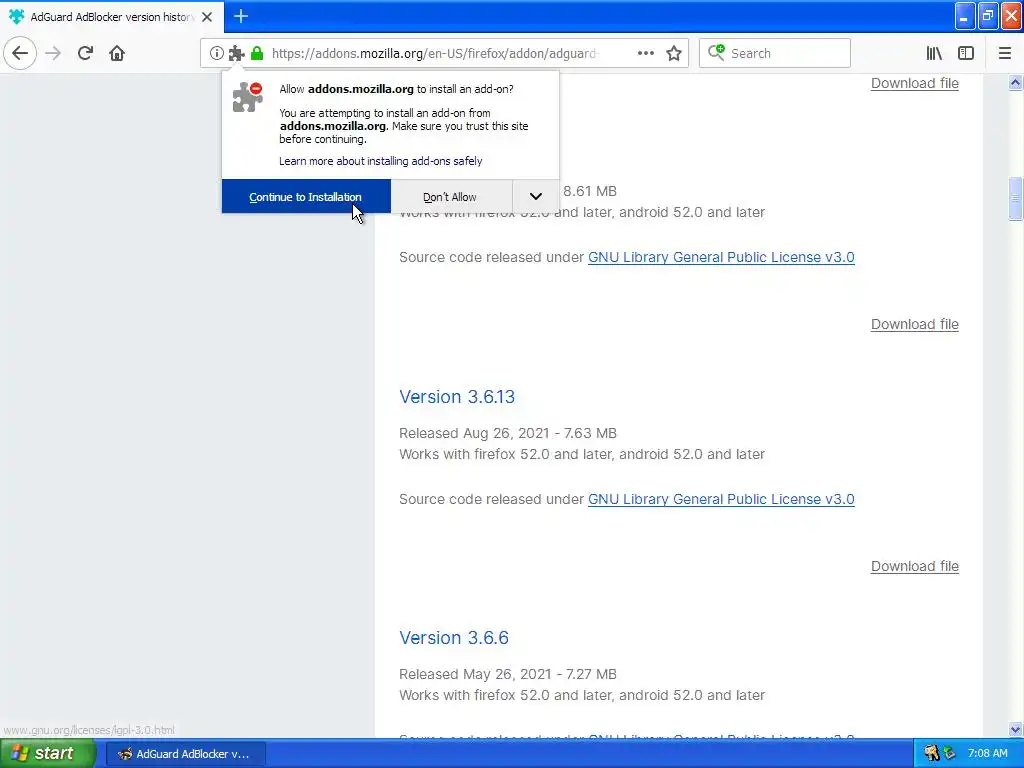Click Continue to Installation button
Image resolution: width=1024 pixels, height=768 pixels.
pyautogui.click(x=306, y=197)
